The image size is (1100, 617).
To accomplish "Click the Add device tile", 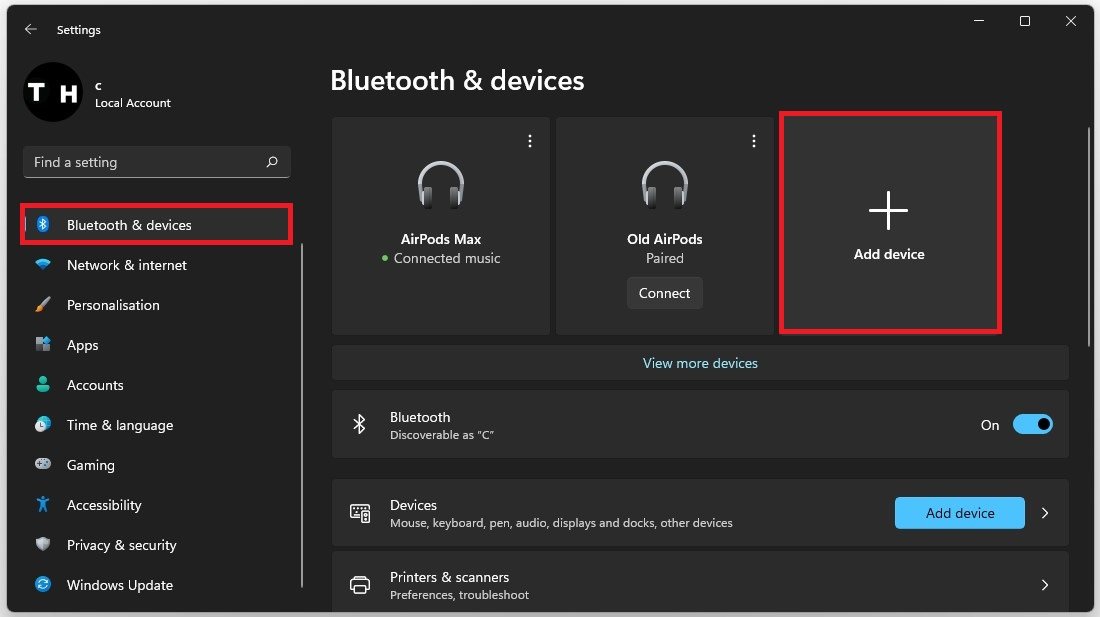I will [889, 222].
